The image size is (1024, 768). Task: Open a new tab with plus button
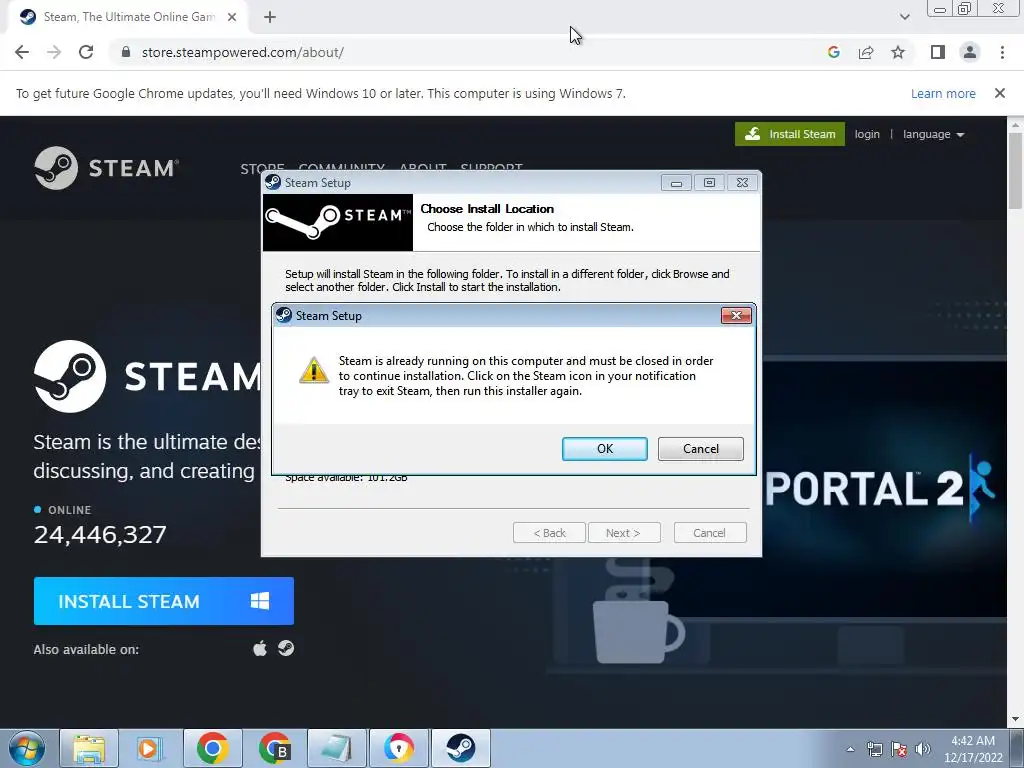click(x=270, y=17)
